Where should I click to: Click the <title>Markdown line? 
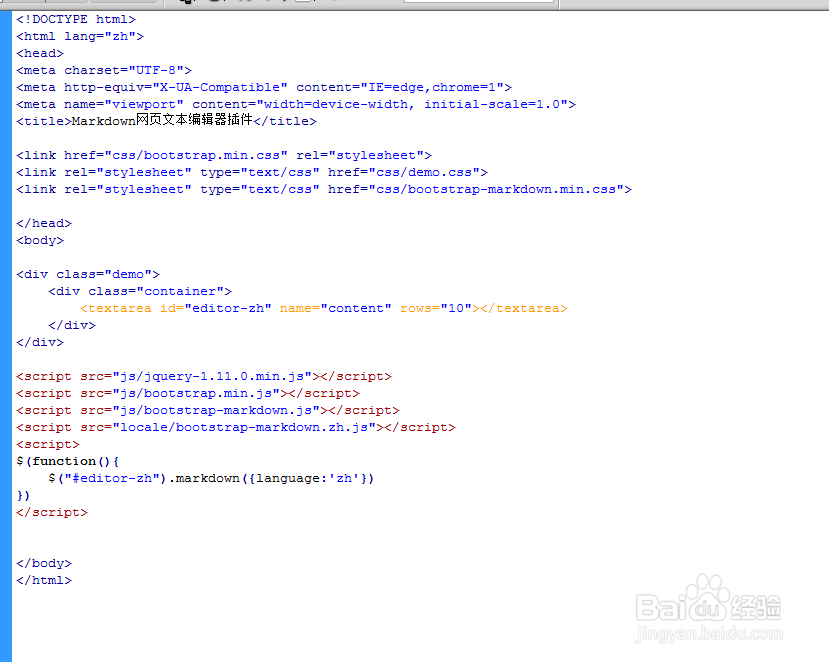coord(167,120)
